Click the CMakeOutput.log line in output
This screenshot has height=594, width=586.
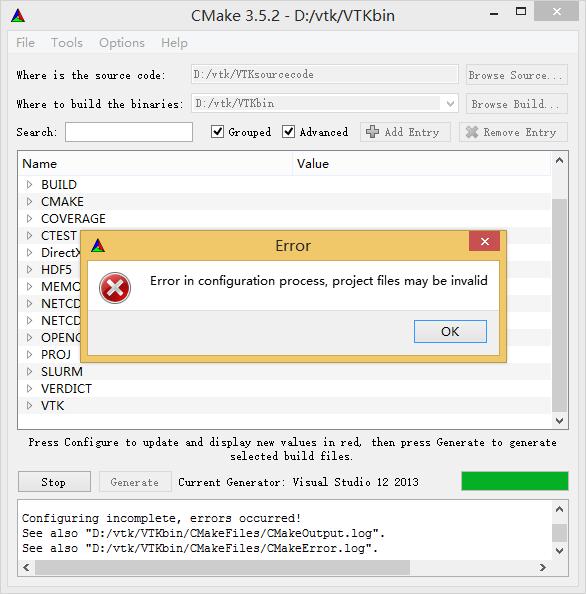point(203,533)
